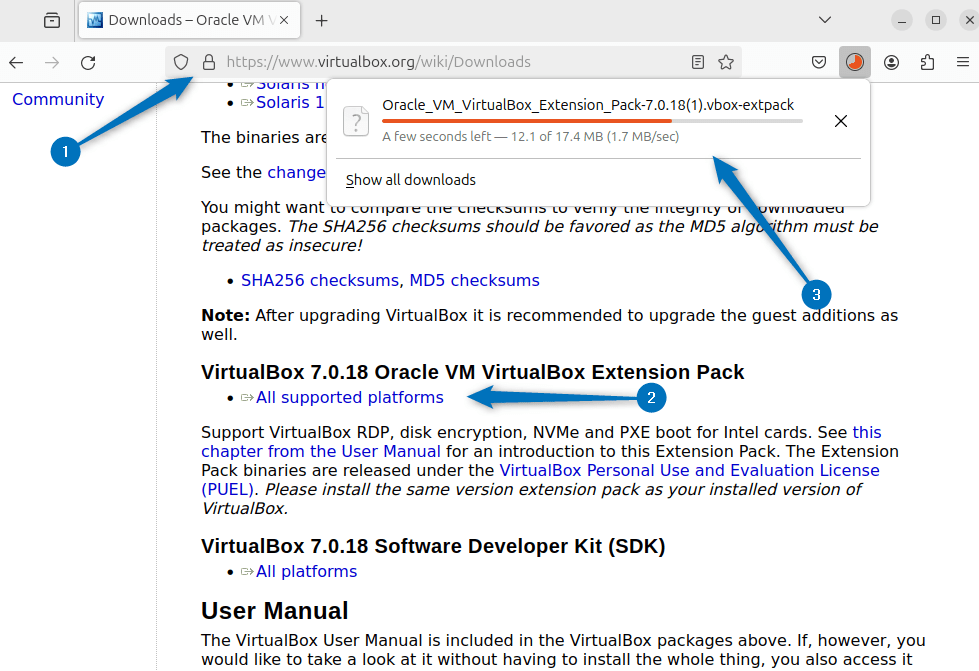Open the Firefox application hamburger menu

coord(962,62)
